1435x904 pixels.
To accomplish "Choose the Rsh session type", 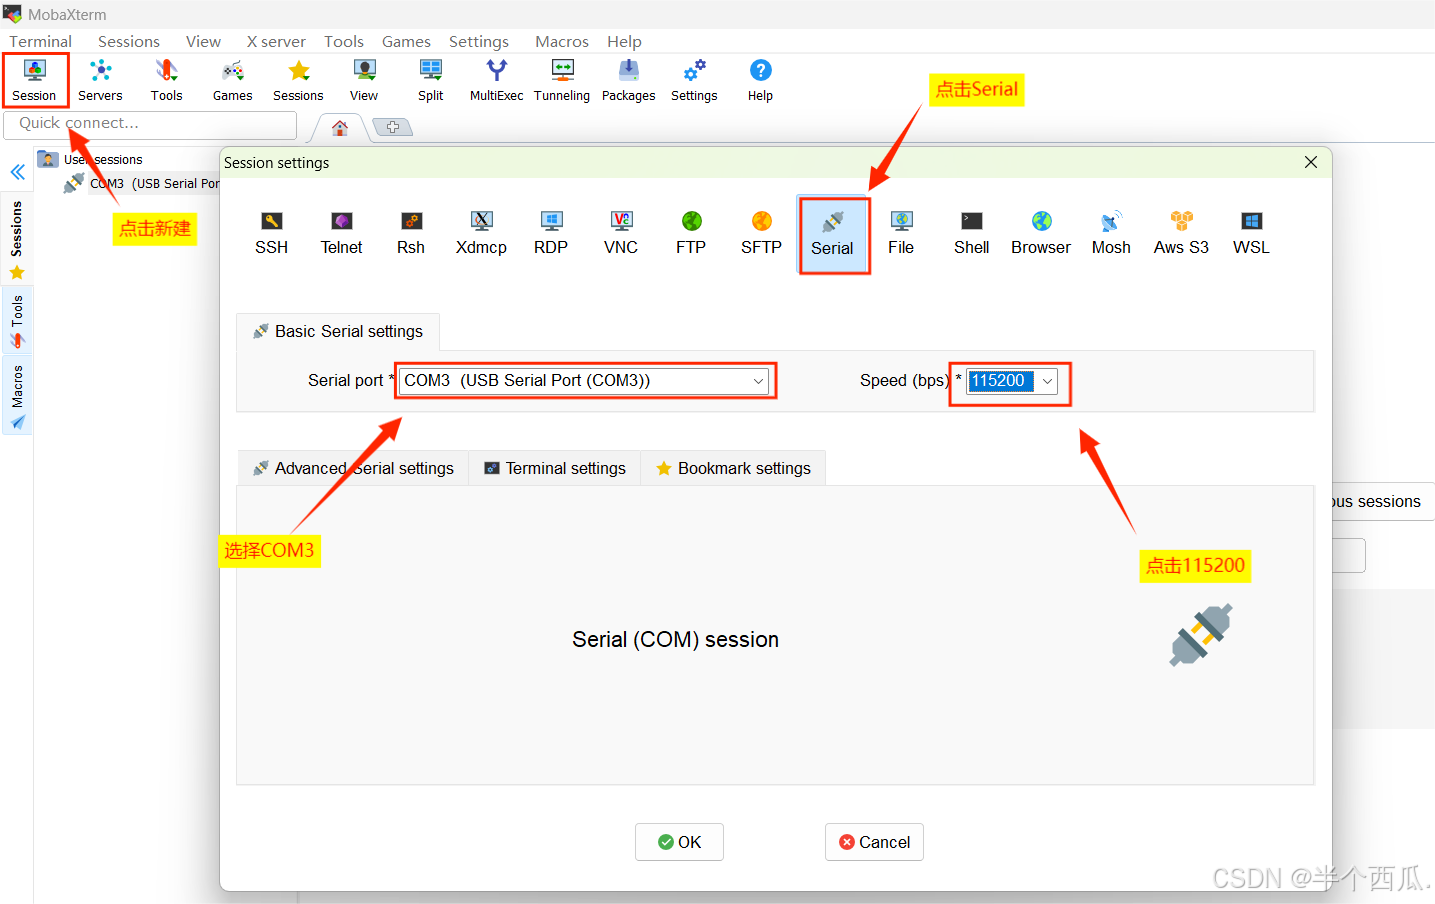I will [411, 233].
